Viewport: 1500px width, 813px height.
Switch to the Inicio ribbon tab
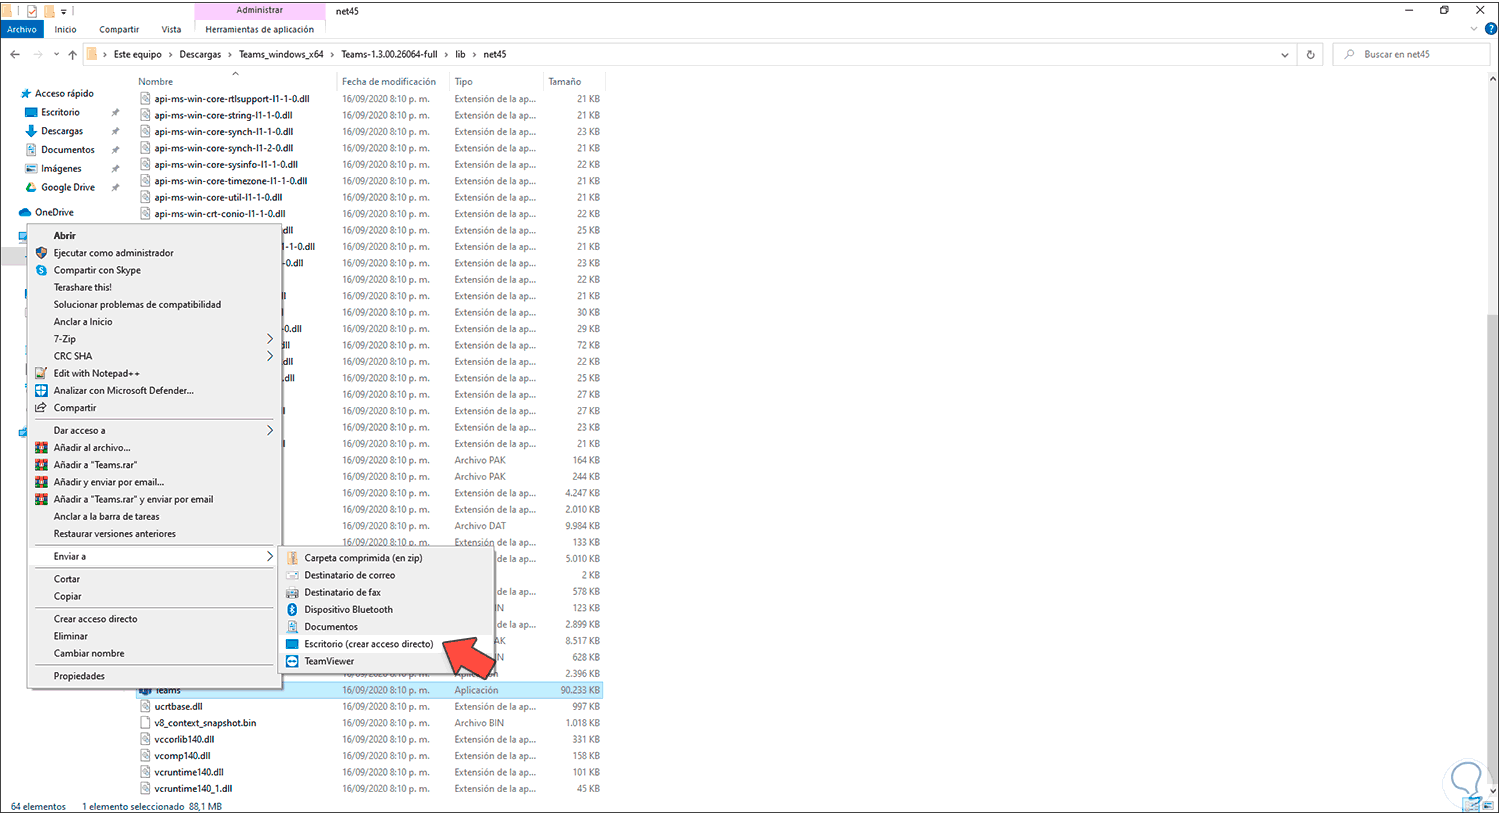pyautogui.click(x=65, y=30)
